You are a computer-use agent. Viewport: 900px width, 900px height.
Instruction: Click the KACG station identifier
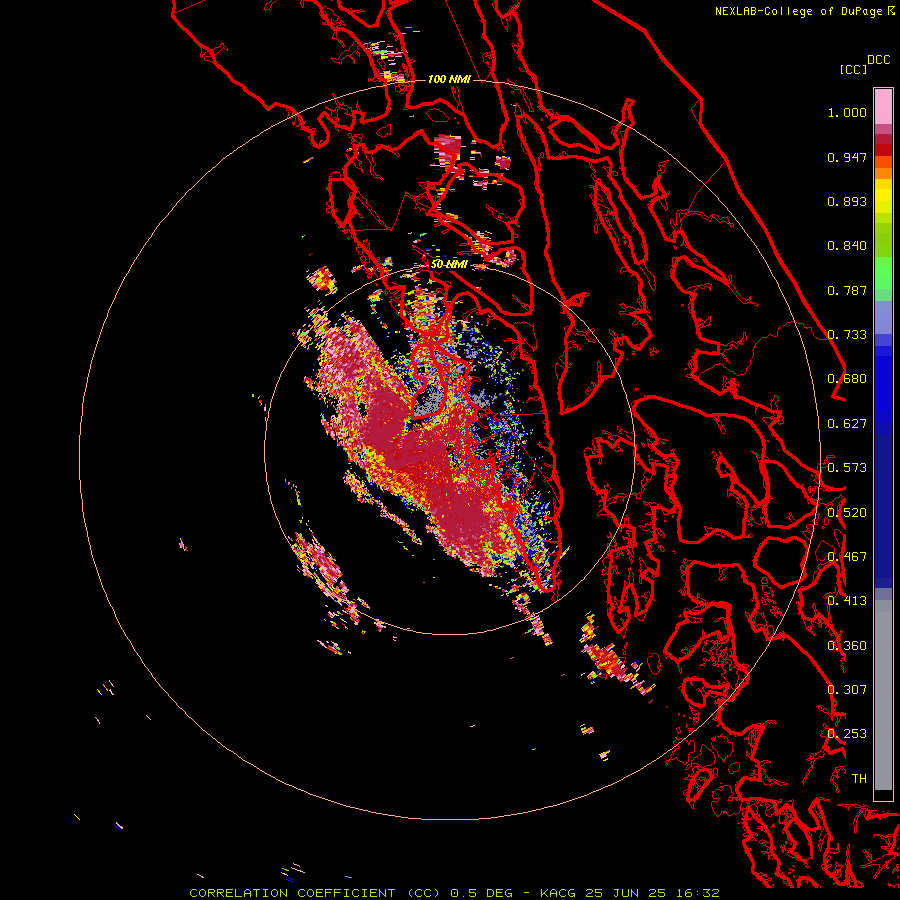tap(557, 893)
